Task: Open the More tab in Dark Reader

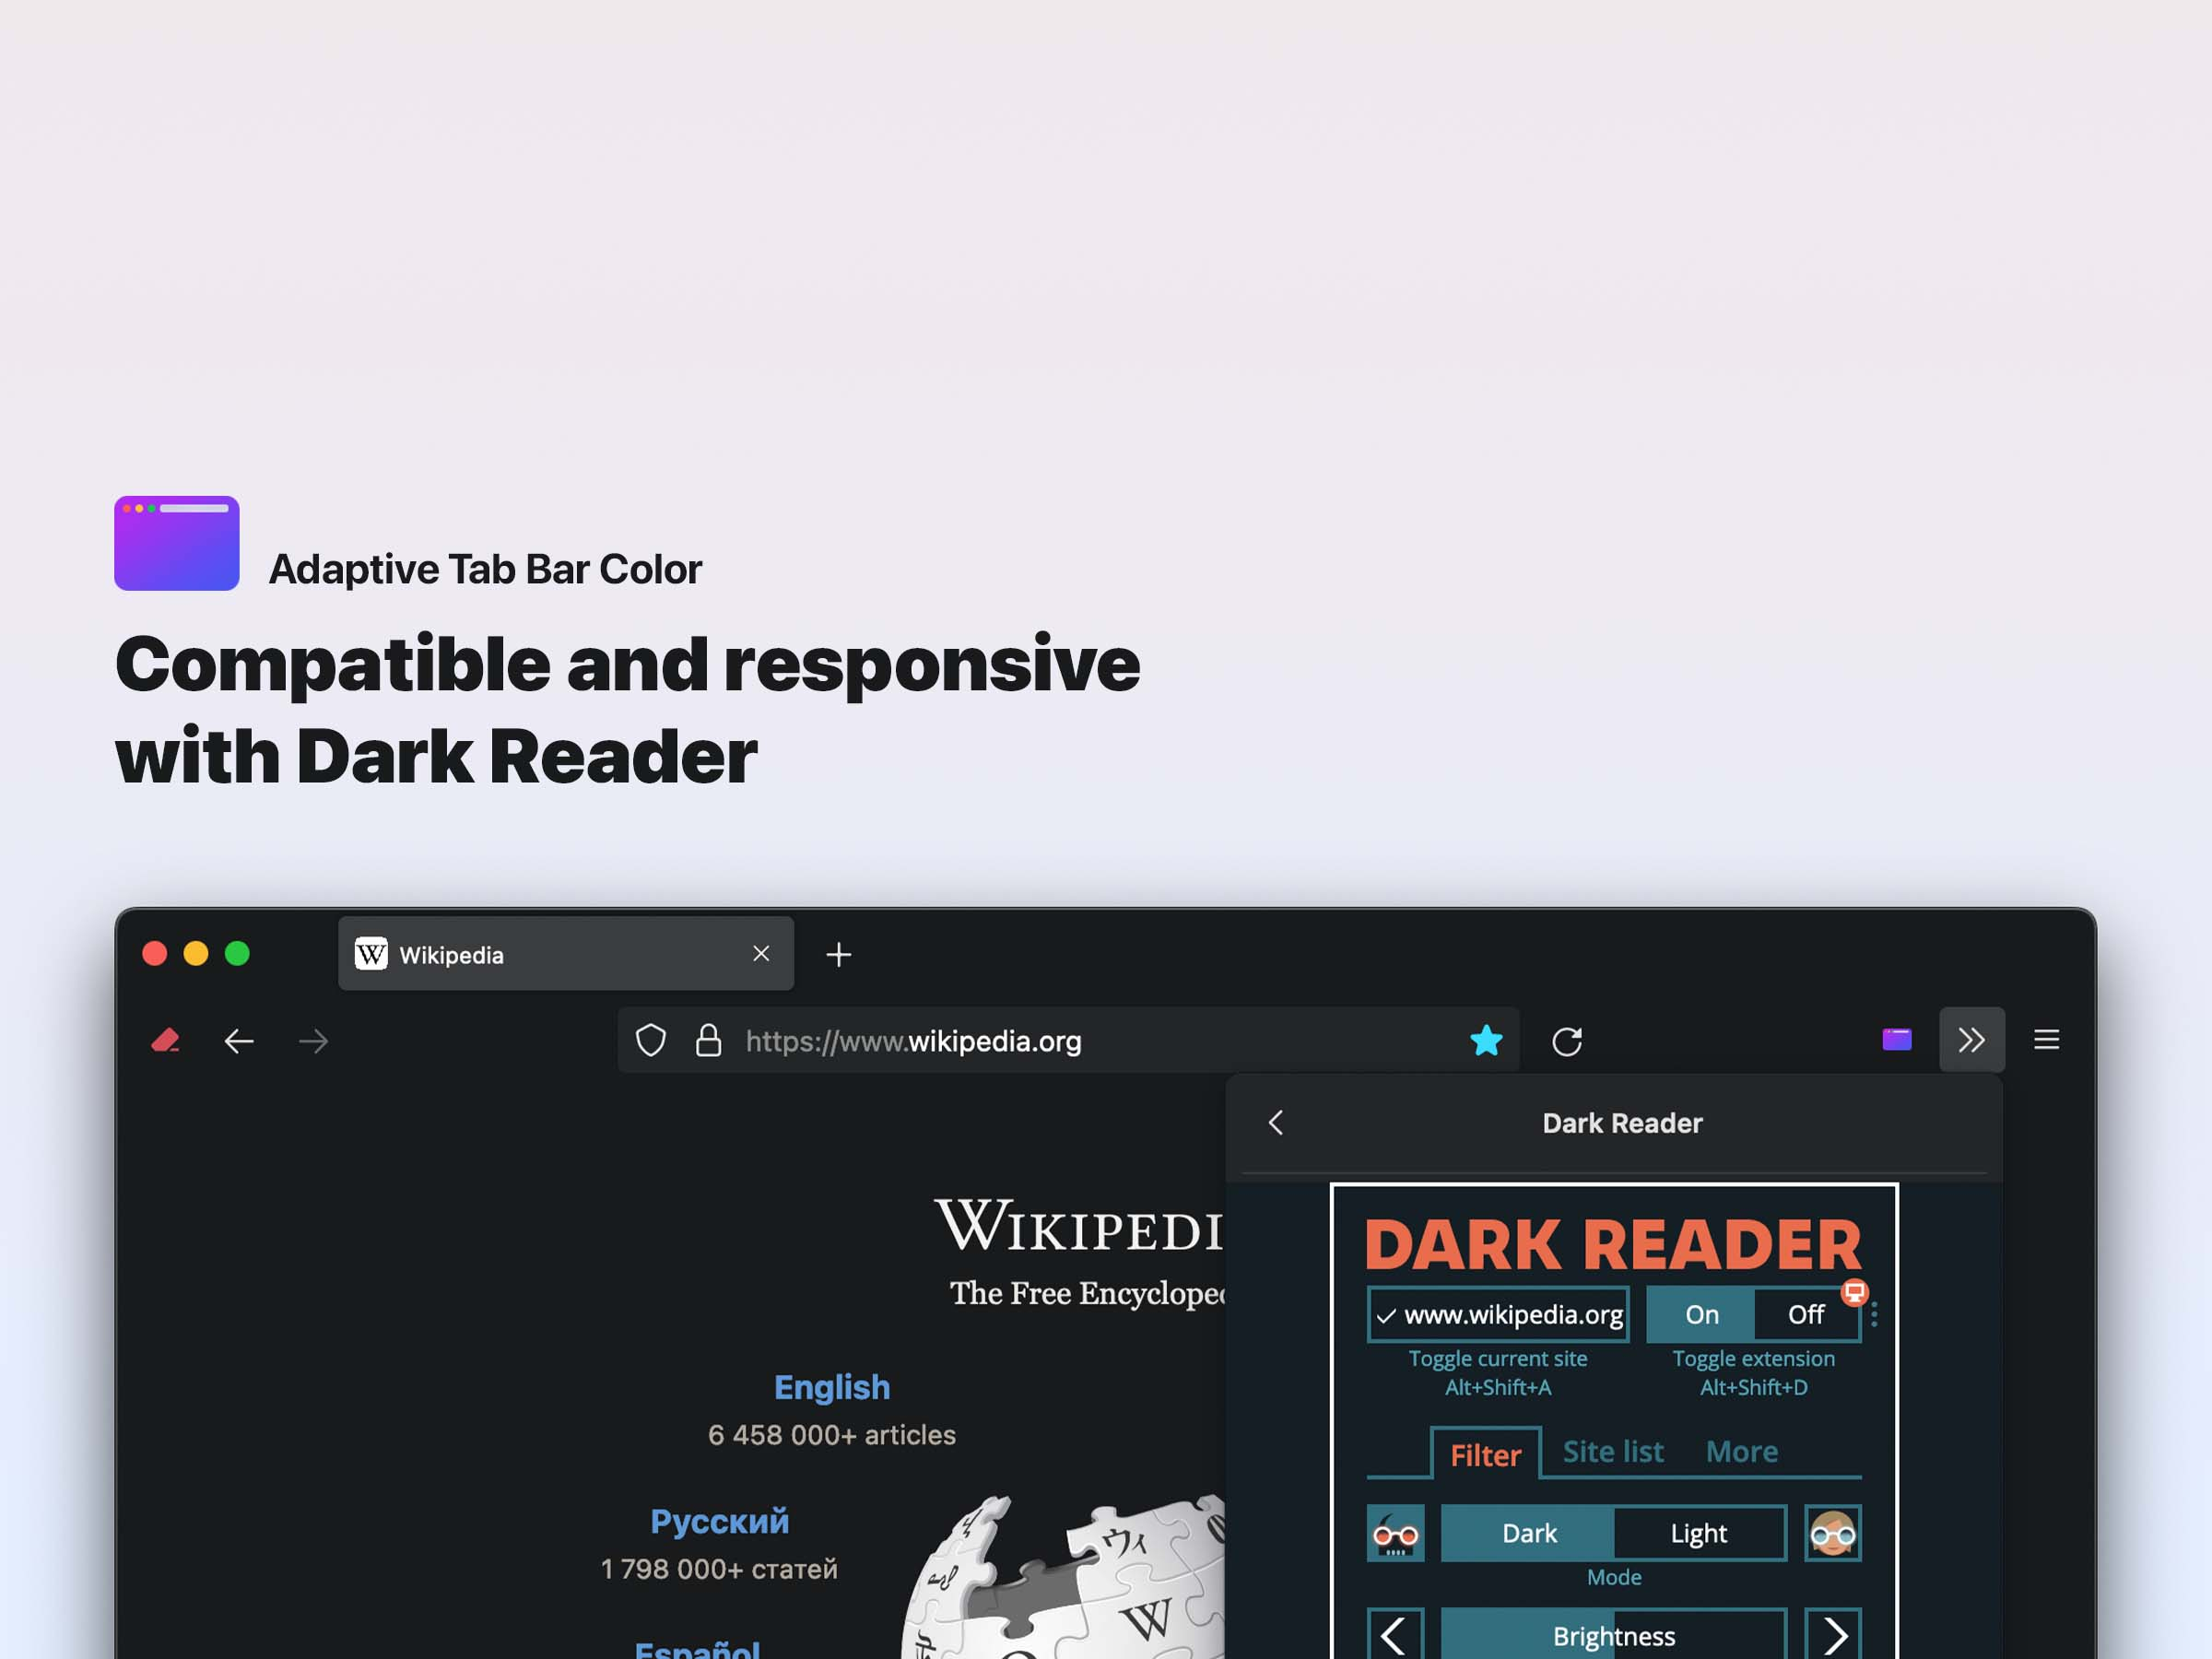Action: (1741, 1452)
